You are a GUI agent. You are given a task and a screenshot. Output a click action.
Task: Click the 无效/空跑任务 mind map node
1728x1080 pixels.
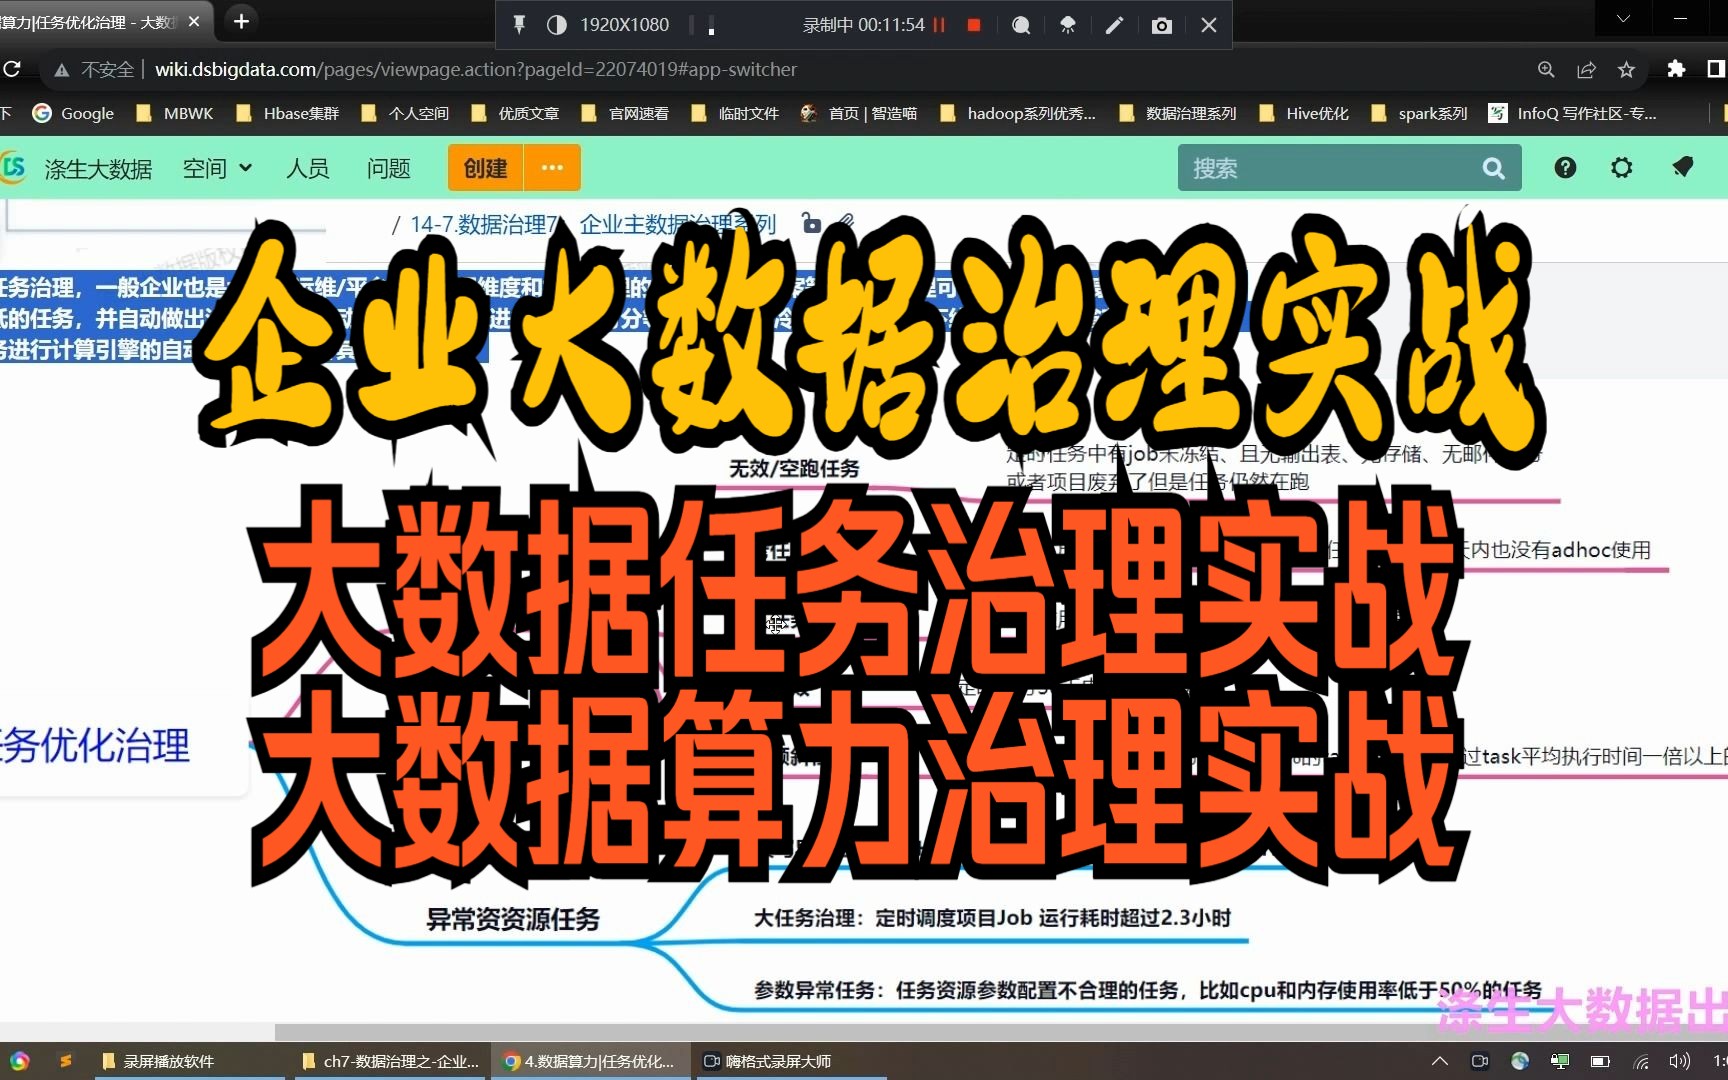click(794, 468)
